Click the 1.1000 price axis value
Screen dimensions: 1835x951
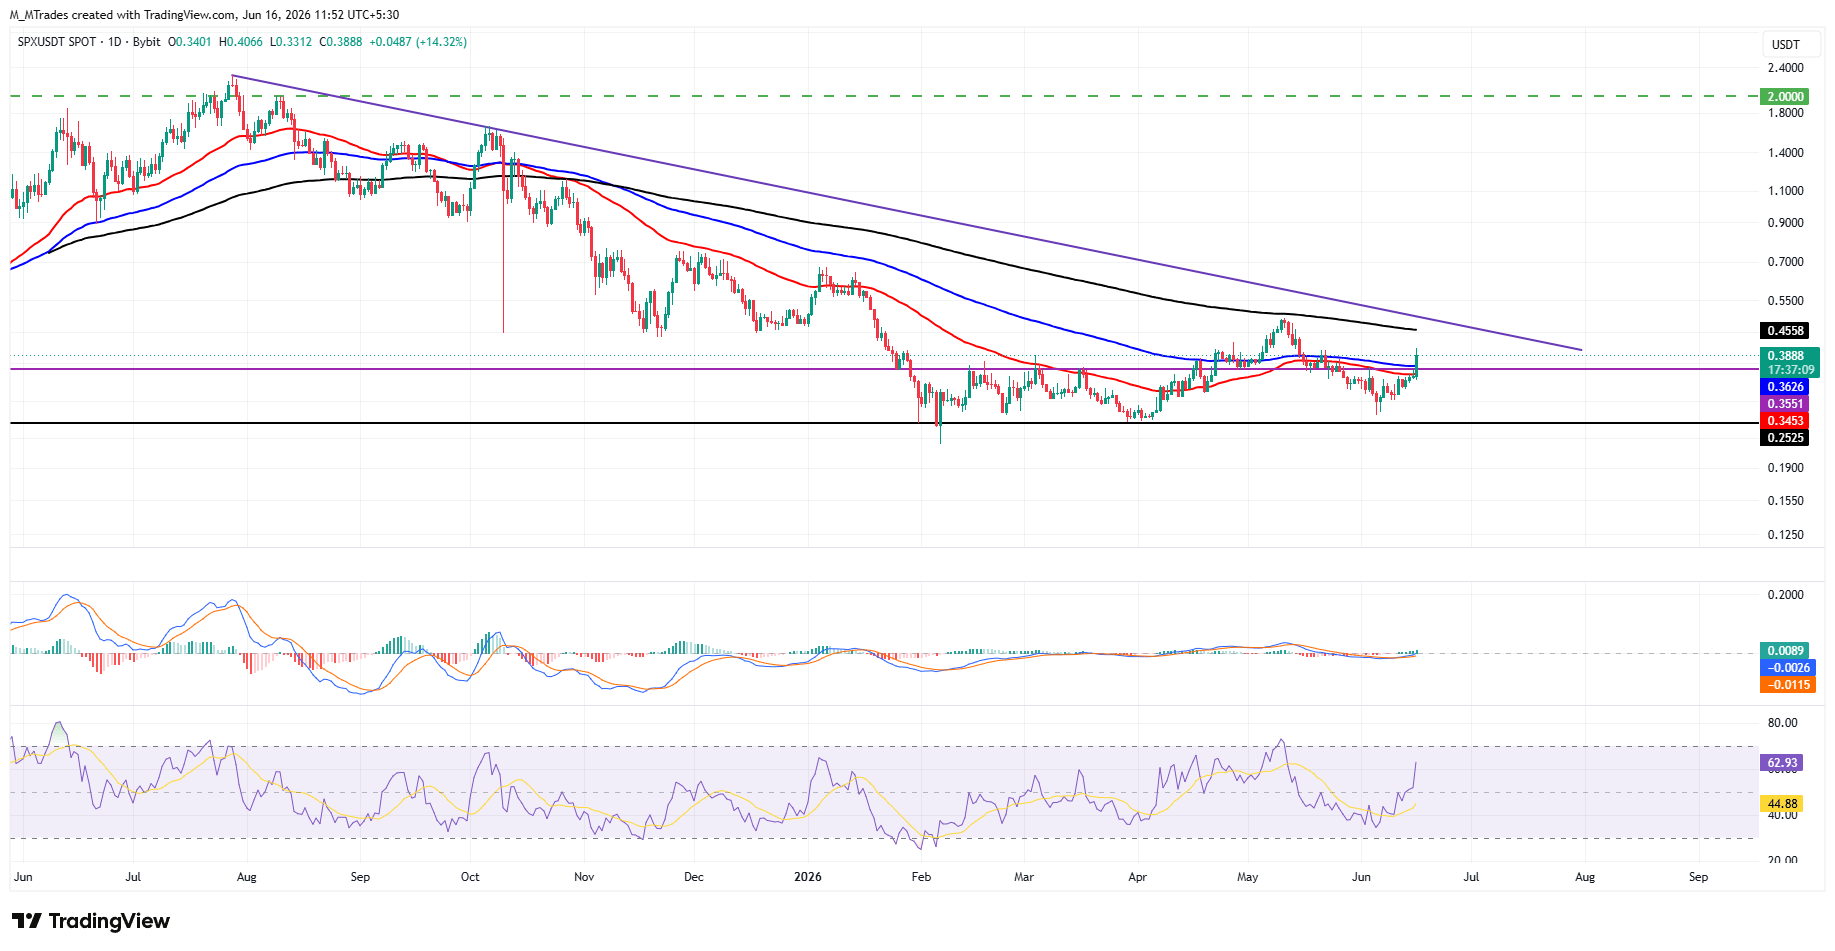coord(1786,191)
